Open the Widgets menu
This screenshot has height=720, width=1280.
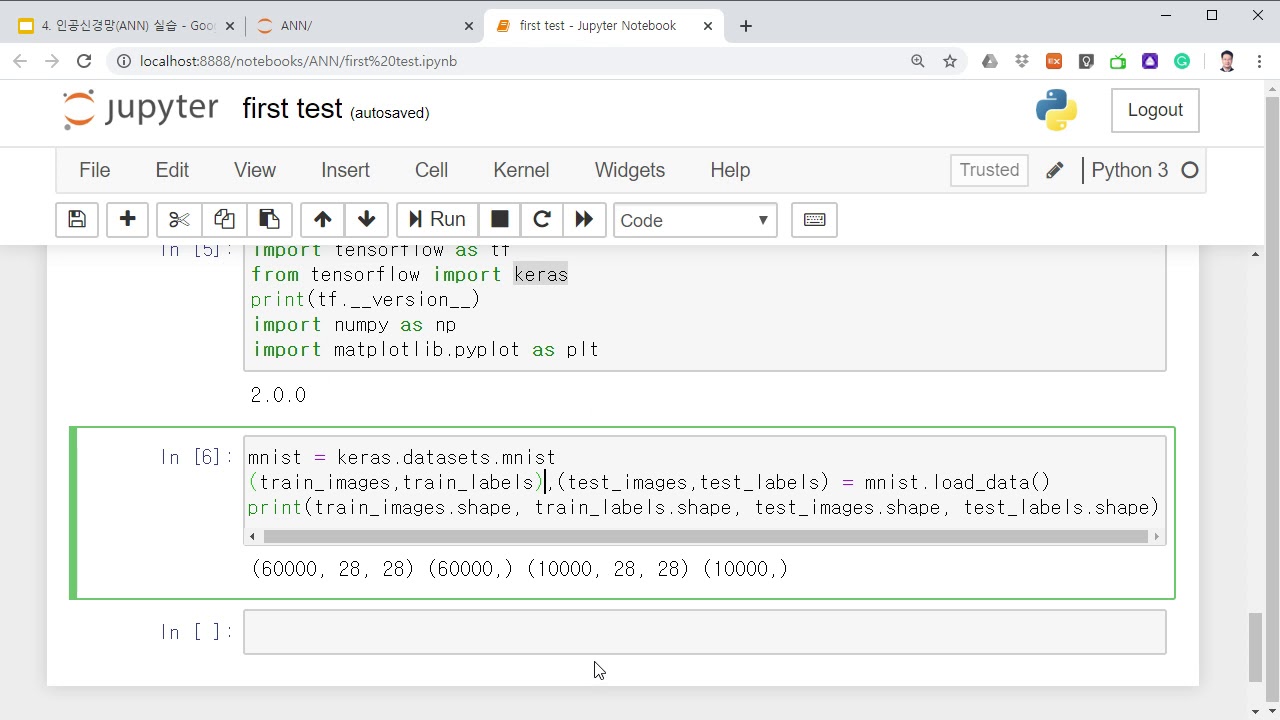click(x=629, y=170)
